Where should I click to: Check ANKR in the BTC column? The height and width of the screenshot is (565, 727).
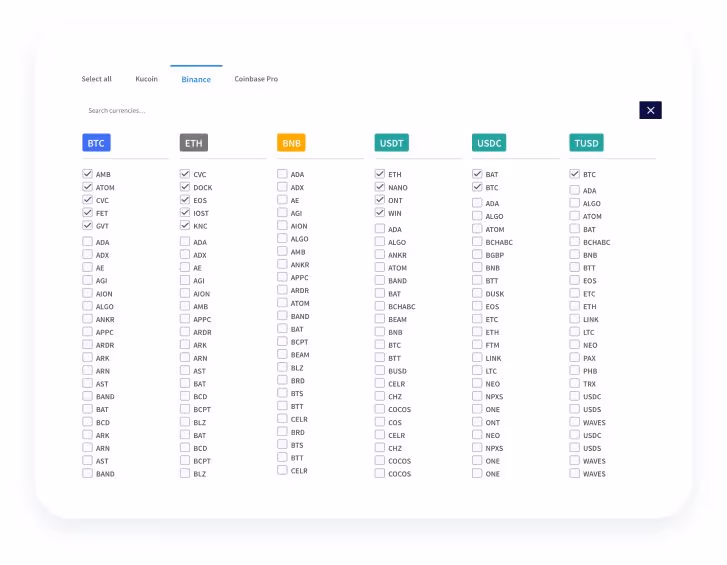tap(88, 319)
